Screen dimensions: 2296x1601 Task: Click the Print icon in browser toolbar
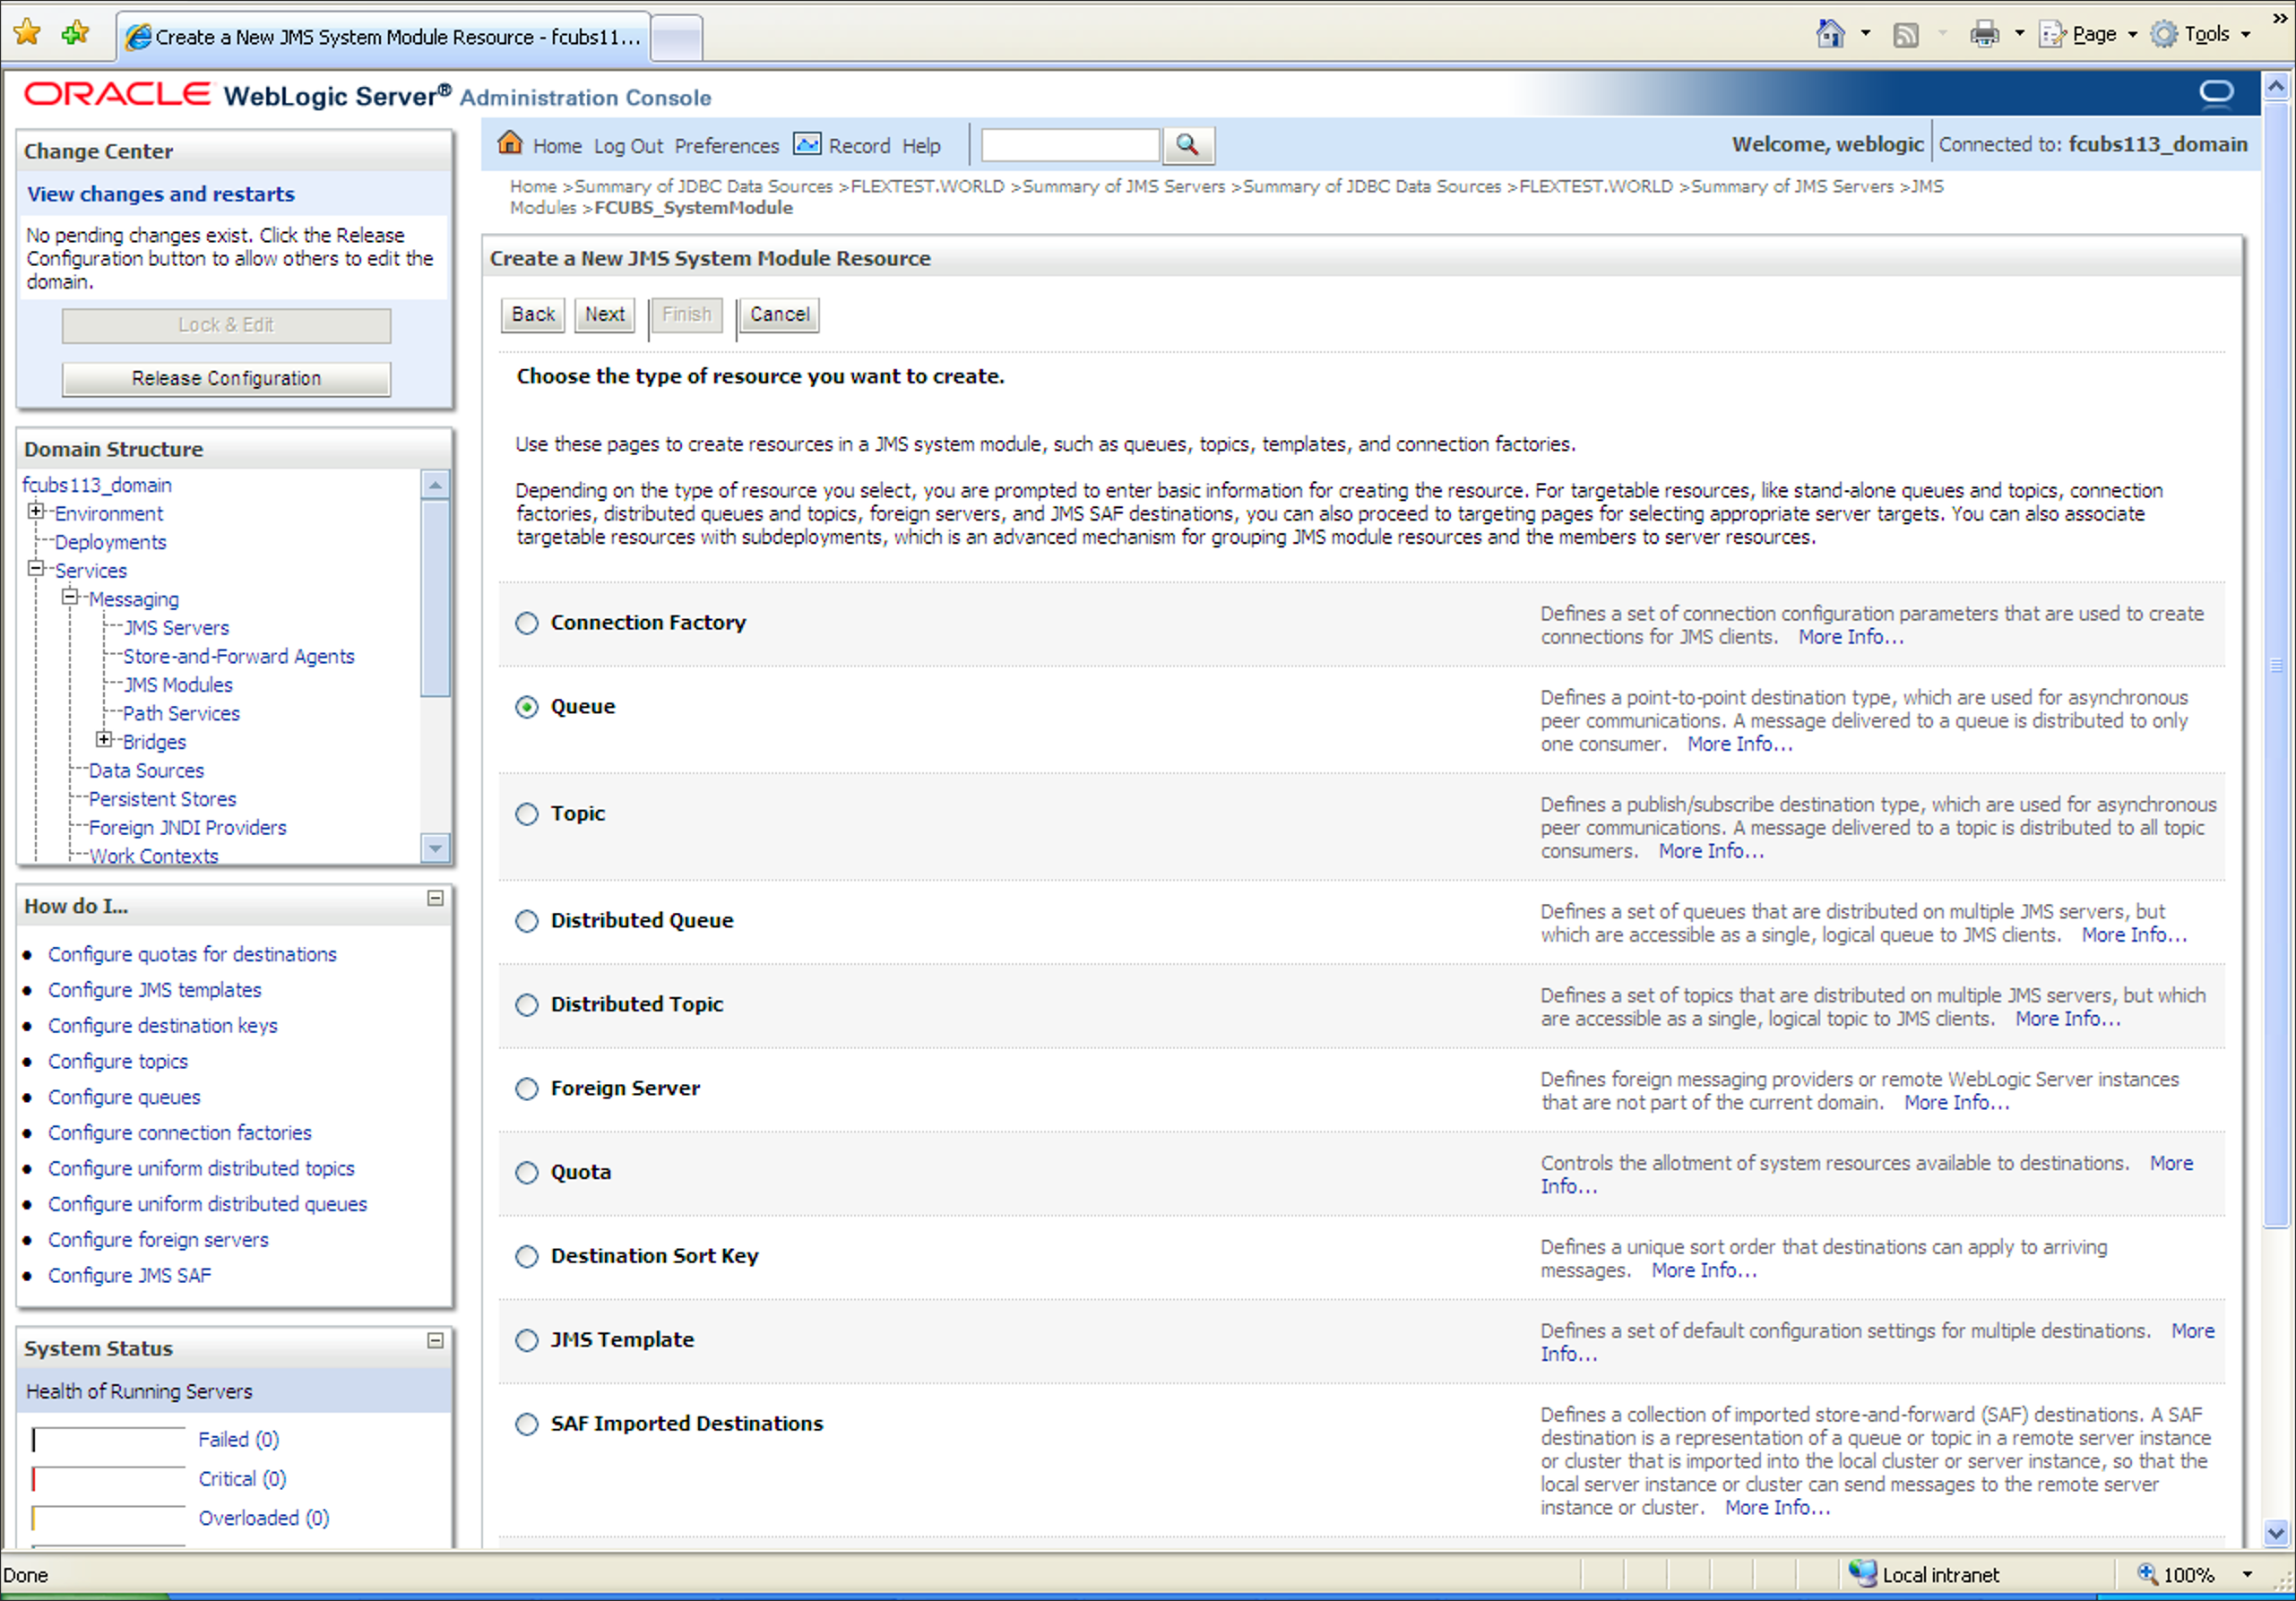pos(1984,34)
